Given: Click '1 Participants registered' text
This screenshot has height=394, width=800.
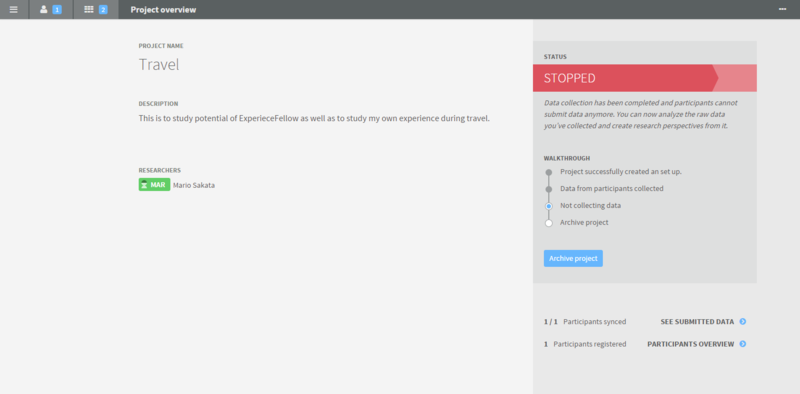Looking at the screenshot, I should coord(585,344).
